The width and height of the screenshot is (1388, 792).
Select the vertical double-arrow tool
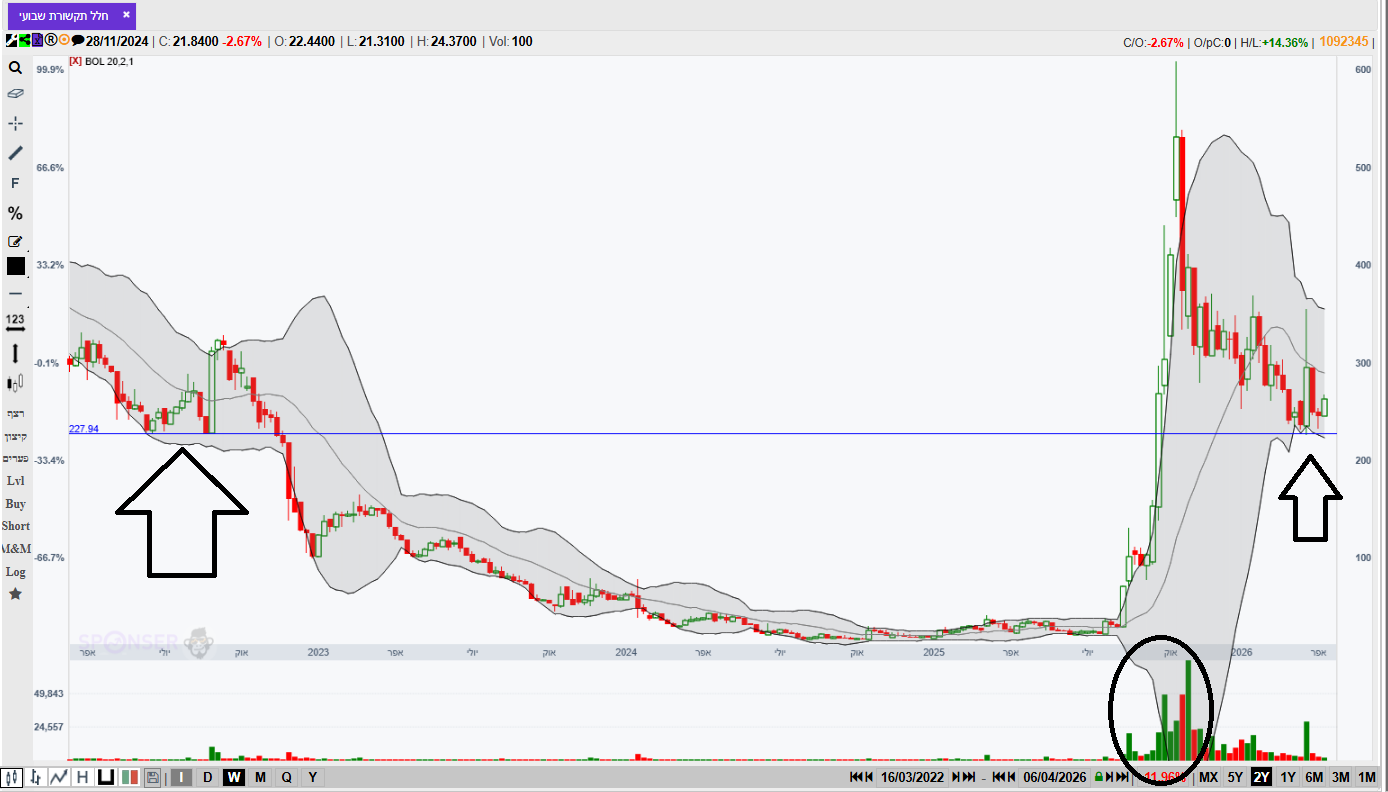[15, 353]
